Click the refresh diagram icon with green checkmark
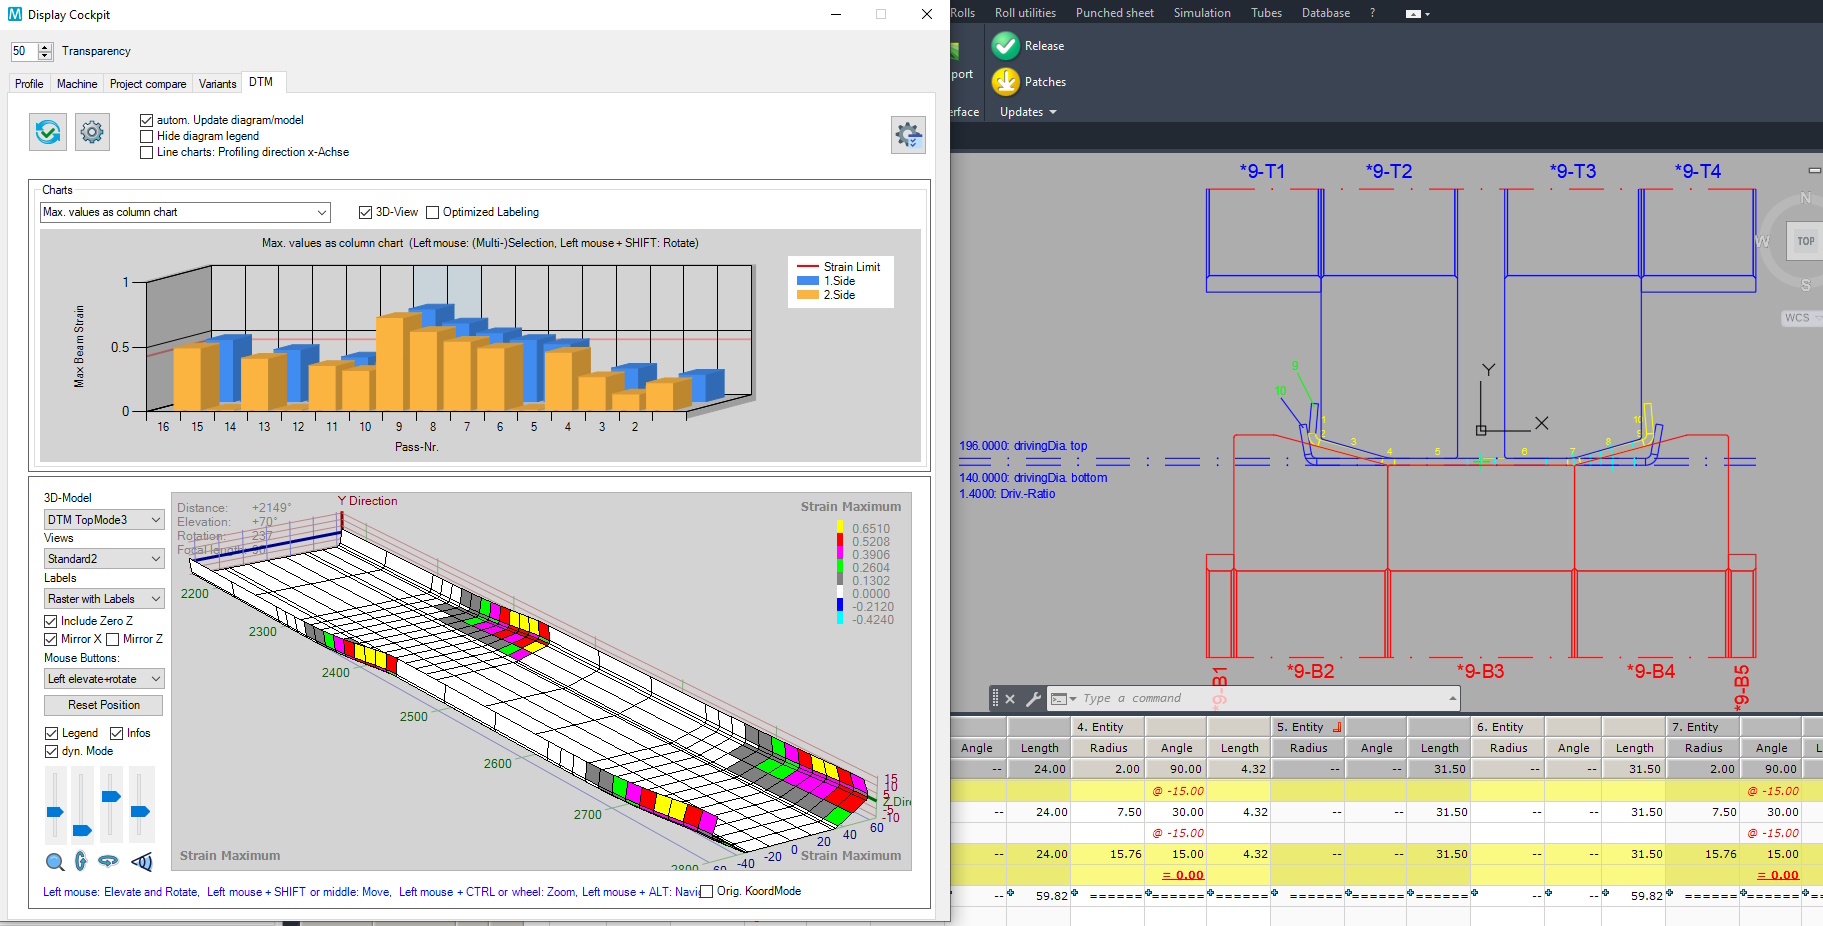 coord(48,132)
